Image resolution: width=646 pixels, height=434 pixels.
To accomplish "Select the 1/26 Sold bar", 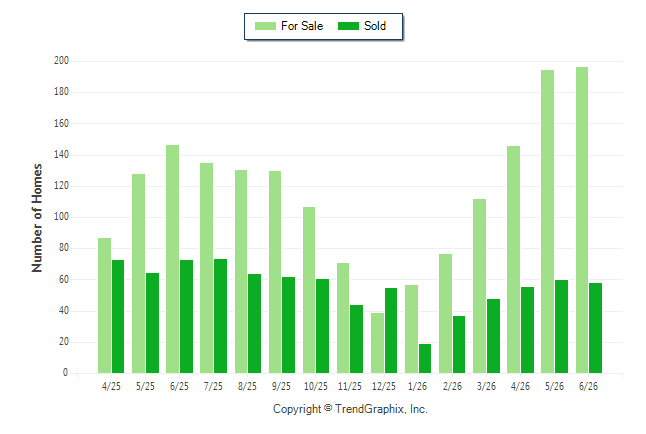I will (x=425, y=359).
